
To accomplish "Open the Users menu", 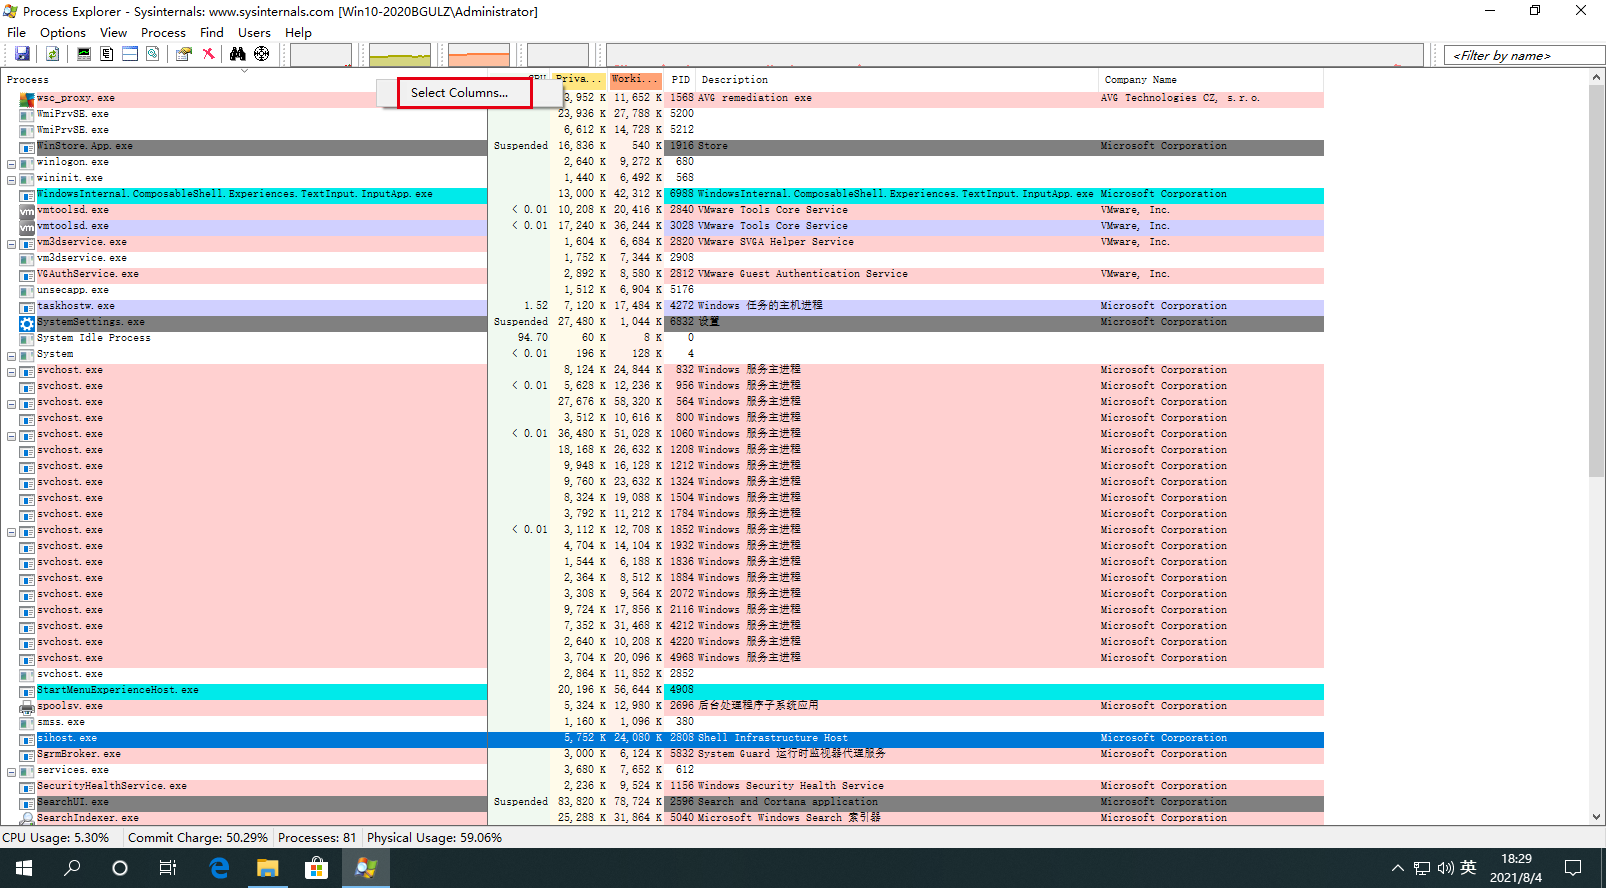I will tap(254, 32).
